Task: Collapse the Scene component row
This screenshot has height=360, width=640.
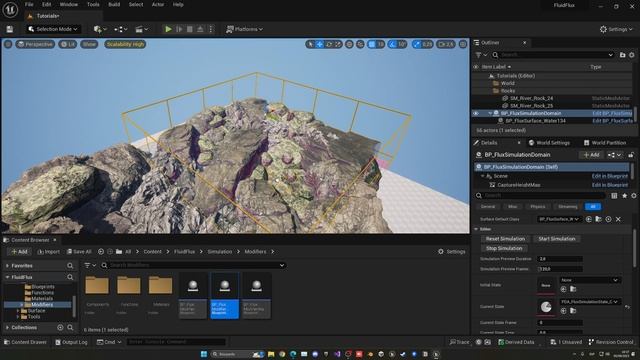Action: click(483, 176)
